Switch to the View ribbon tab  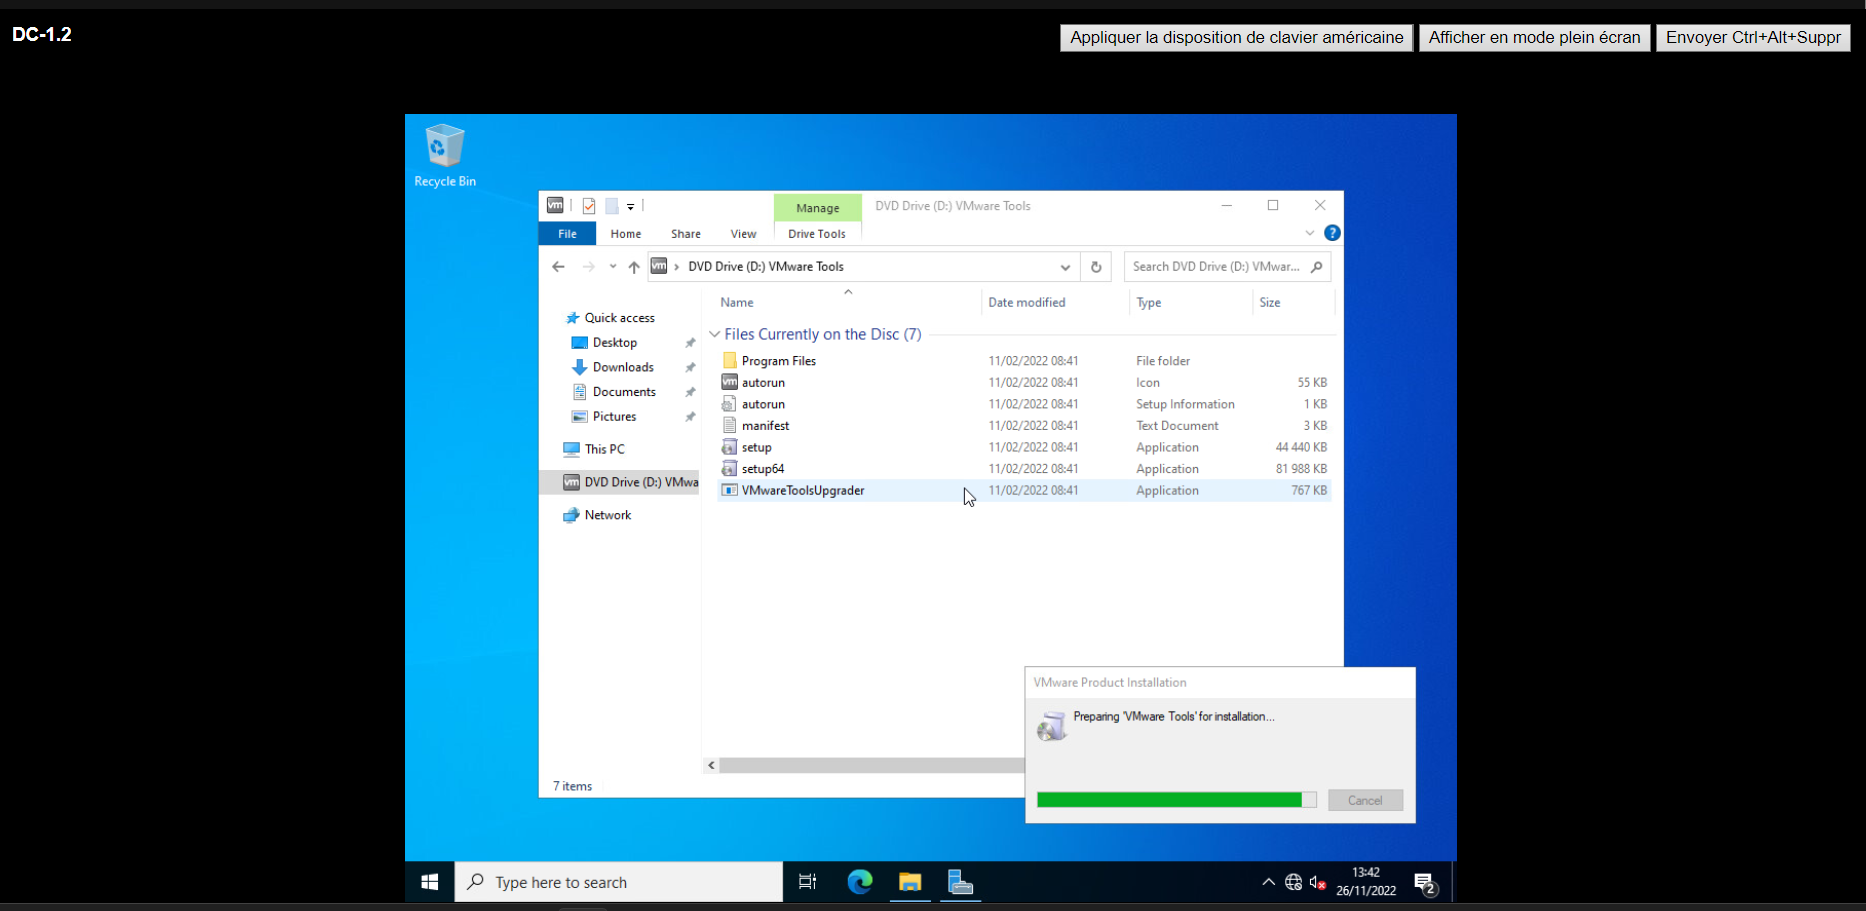coord(743,234)
